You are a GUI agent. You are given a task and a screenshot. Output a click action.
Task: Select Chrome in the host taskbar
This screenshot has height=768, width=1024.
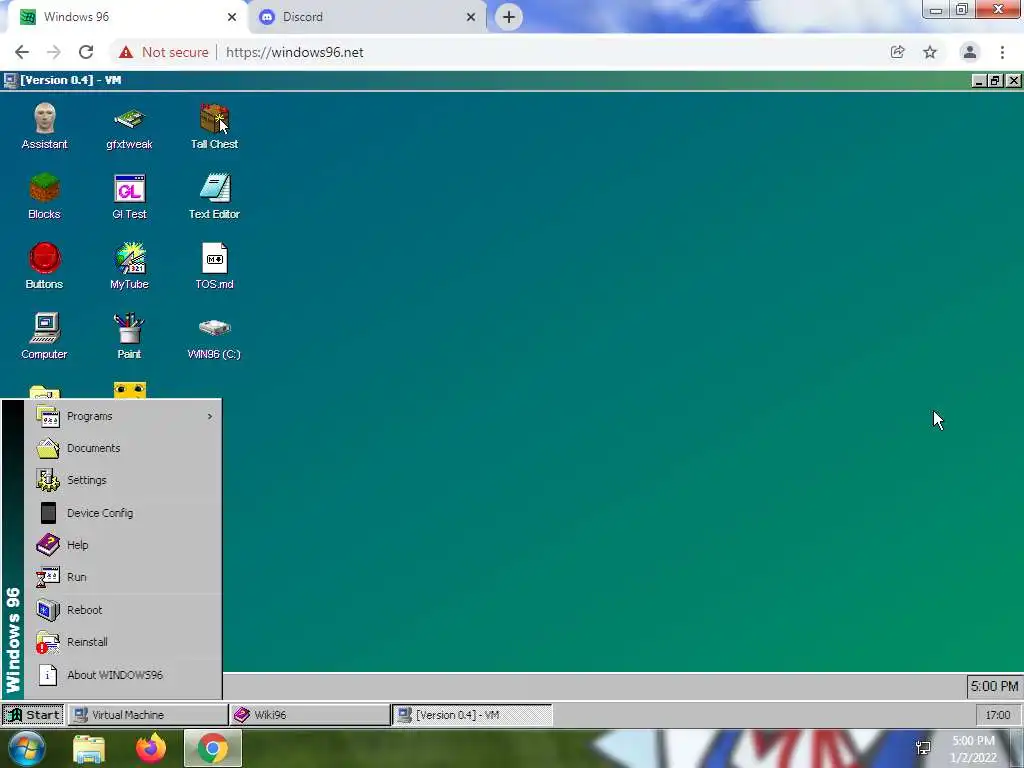[x=213, y=748]
